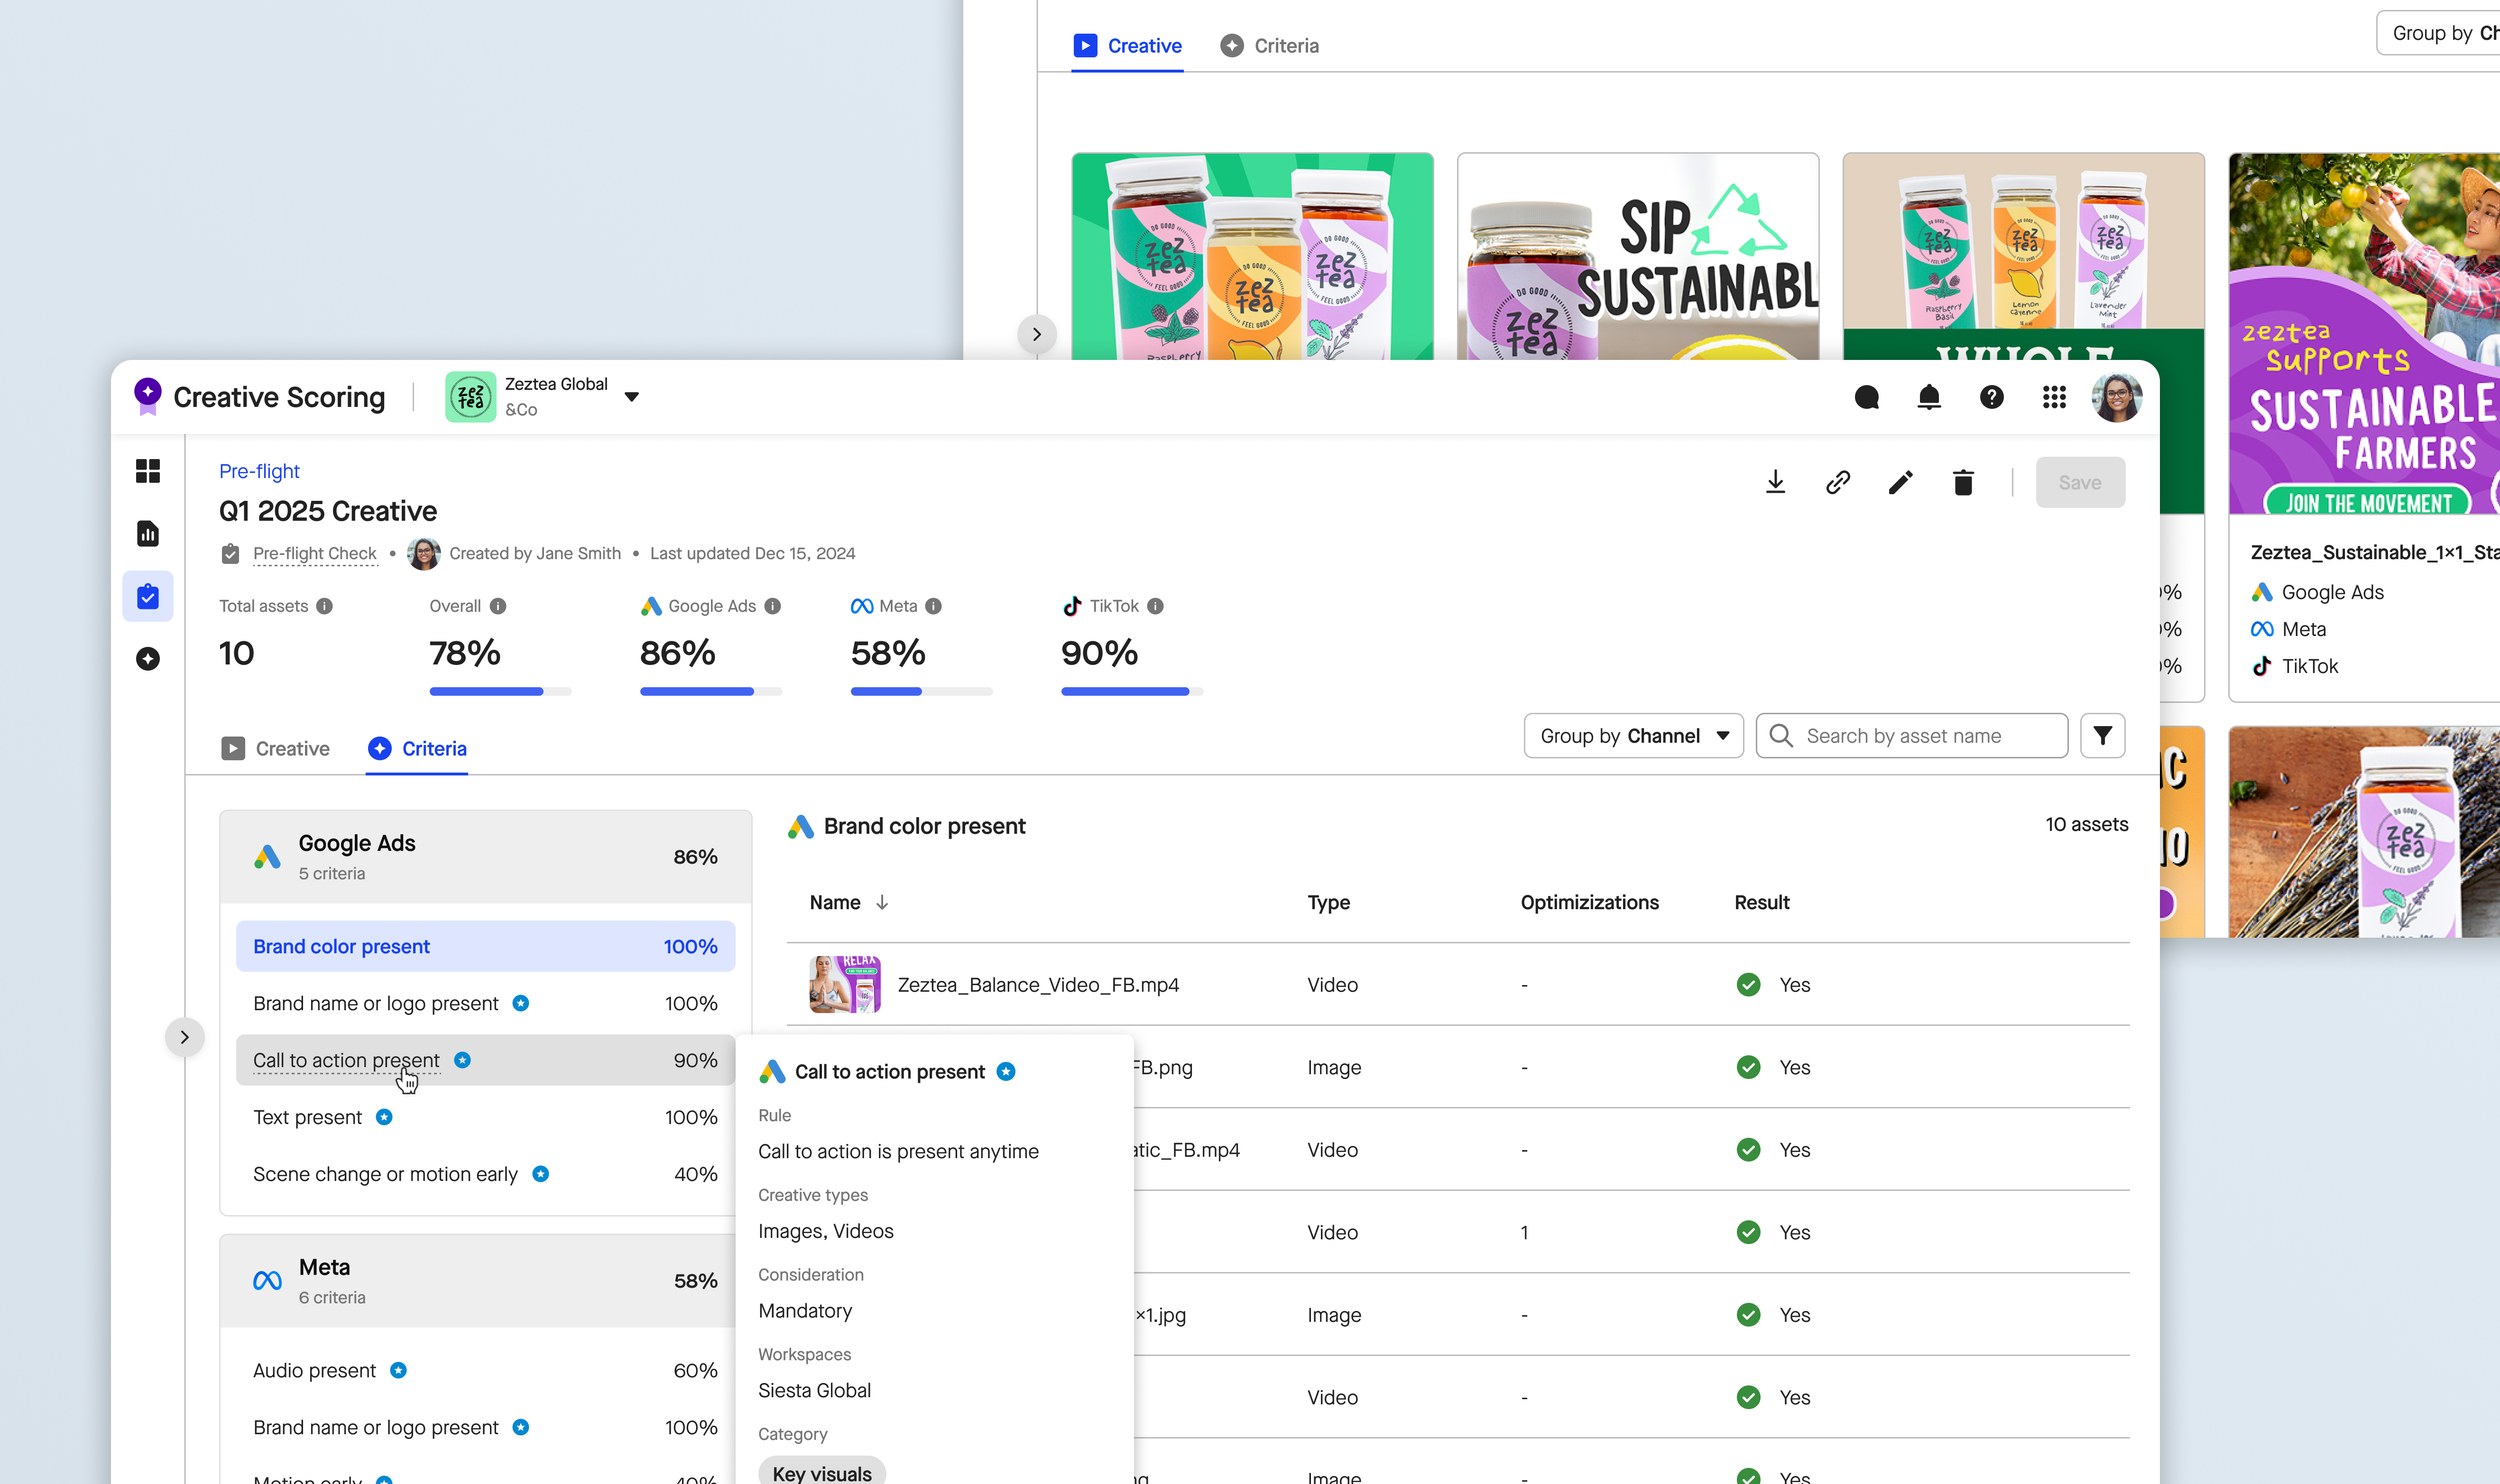Open dashboard grid icon in sidebar

148,471
